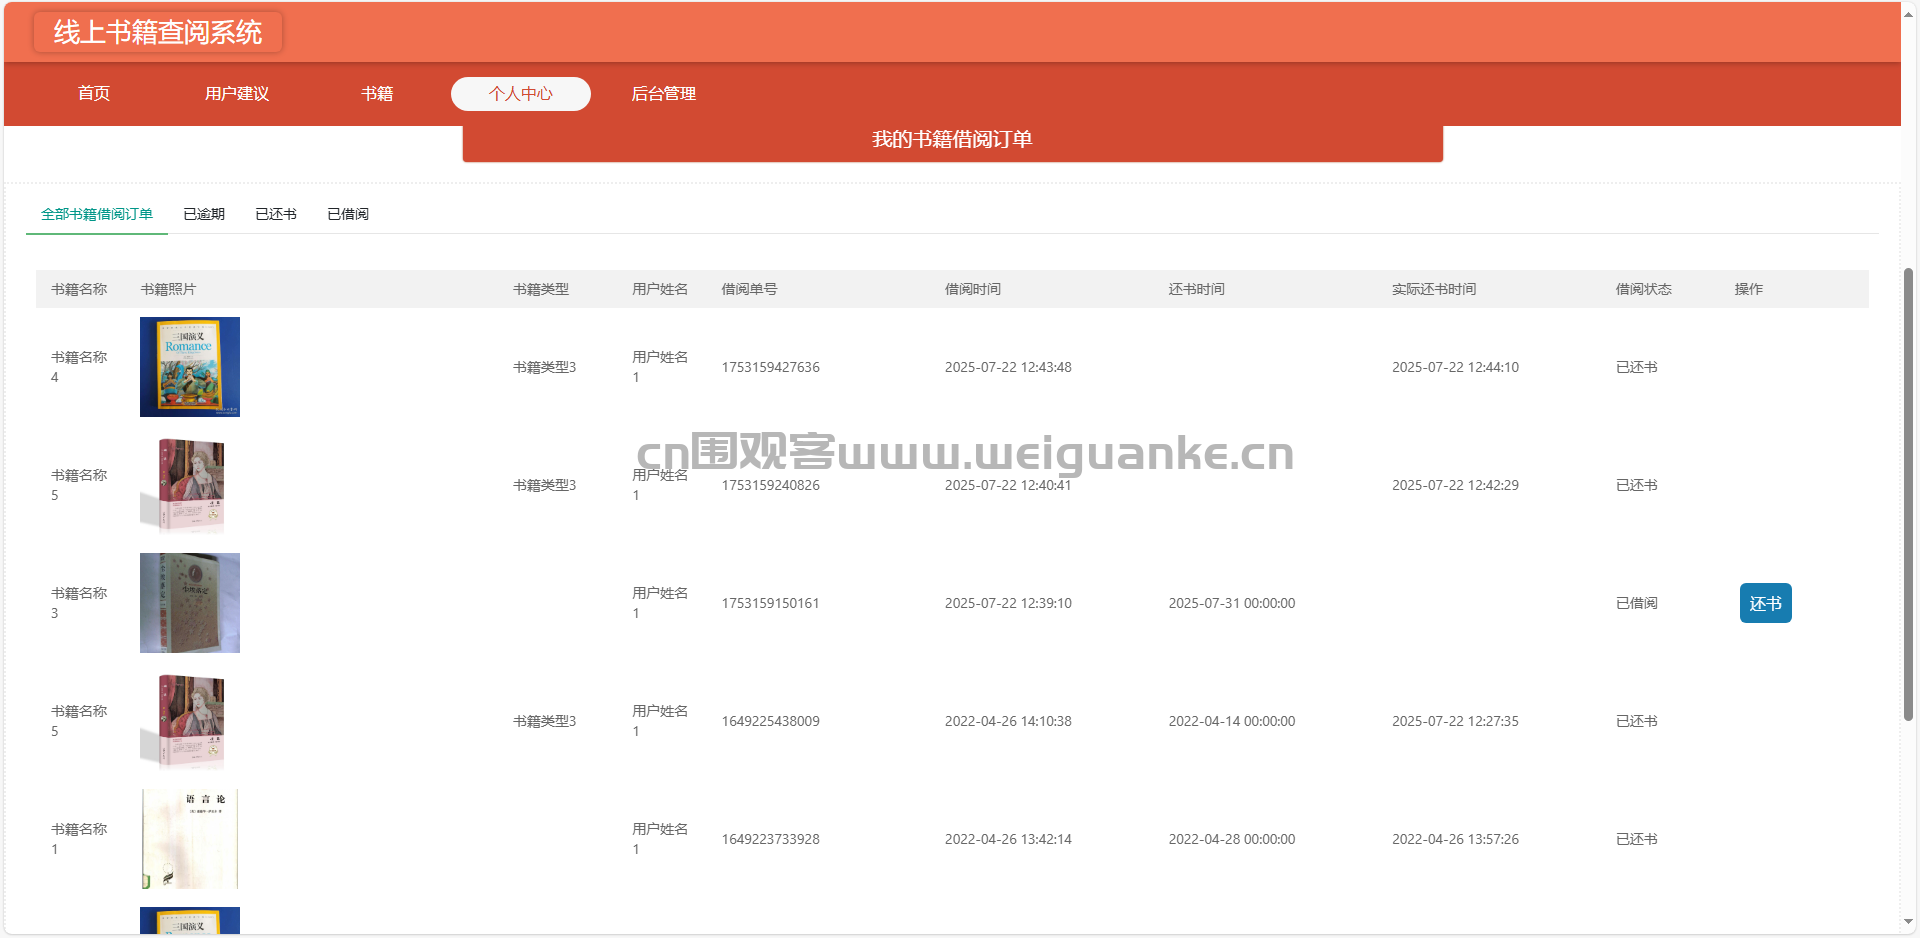Click 书籍名称 3 cell
The image size is (1920, 938).
pos(79,603)
